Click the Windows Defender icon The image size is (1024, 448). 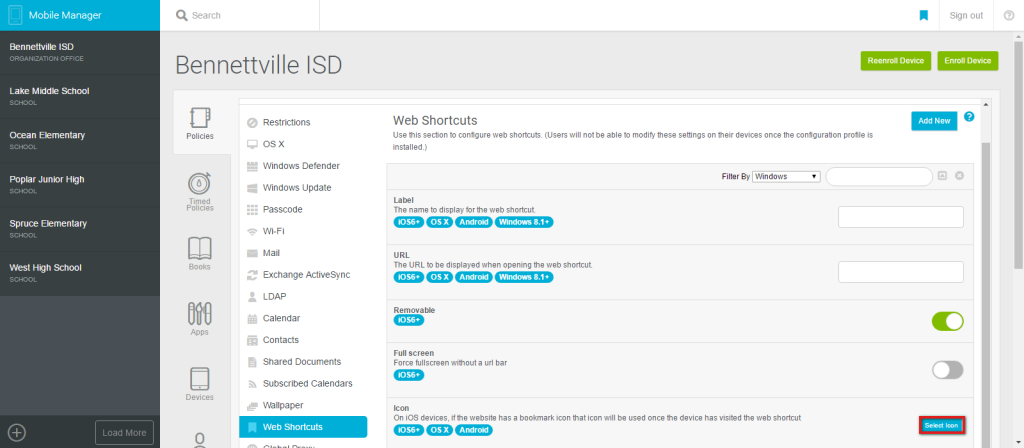point(252,166)
